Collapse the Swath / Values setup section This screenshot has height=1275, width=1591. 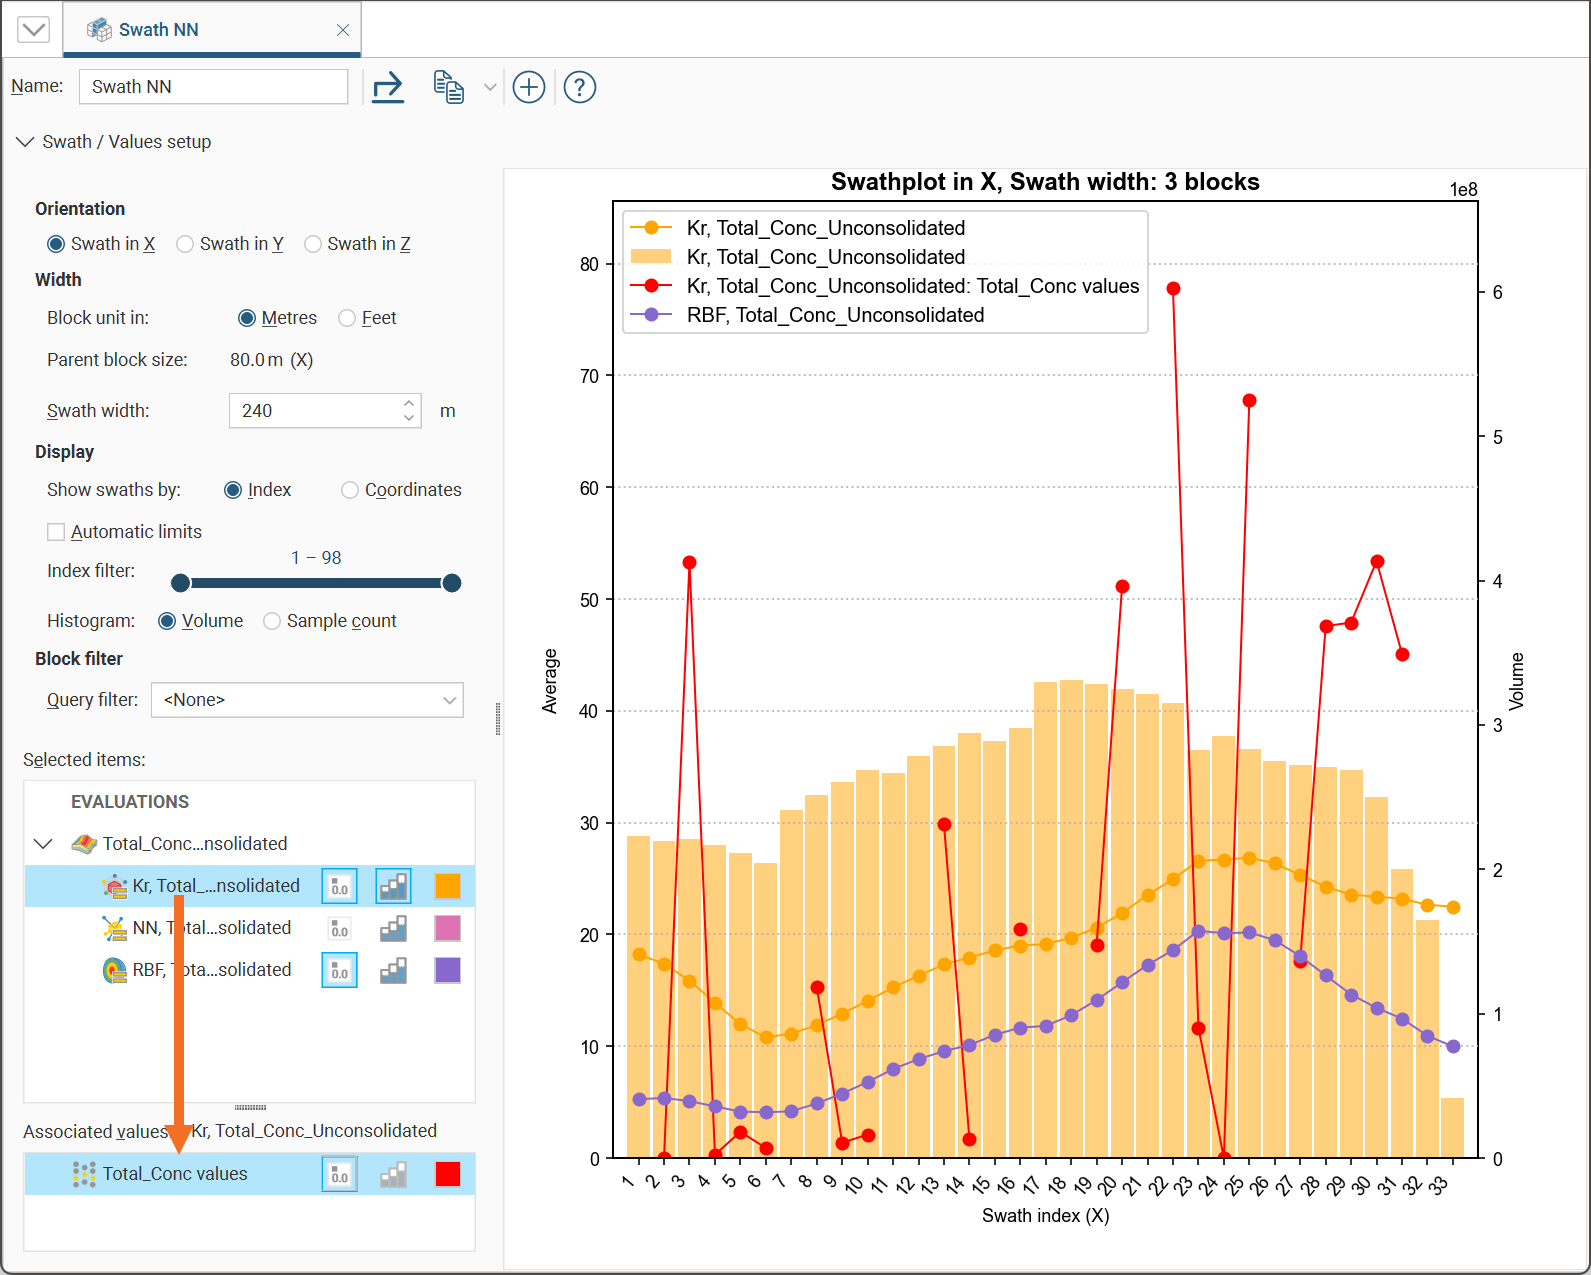pos(25,142)
